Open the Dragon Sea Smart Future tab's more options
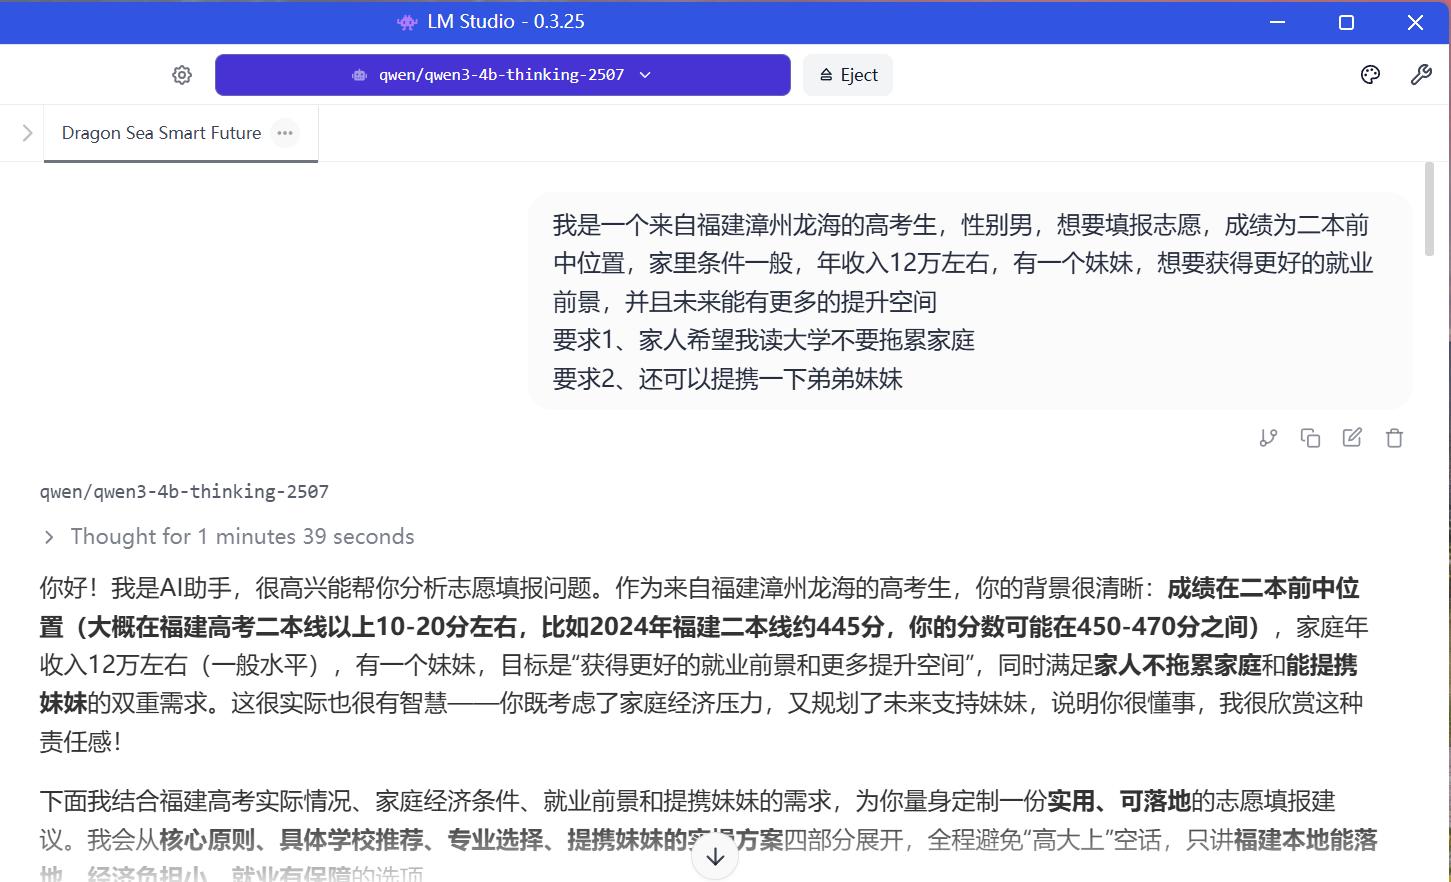Viewport: 1451px width, 882px height. pyautogui.click(x=285, y=133)
